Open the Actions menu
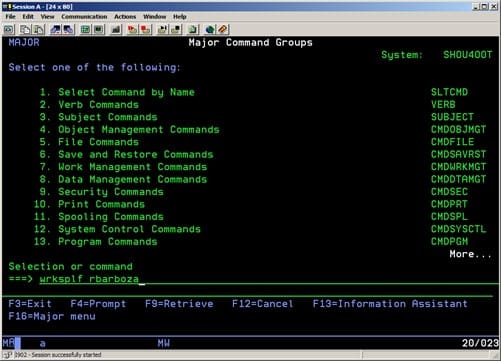This screenshot has width=501, height=361. click(x=125, y=17)
